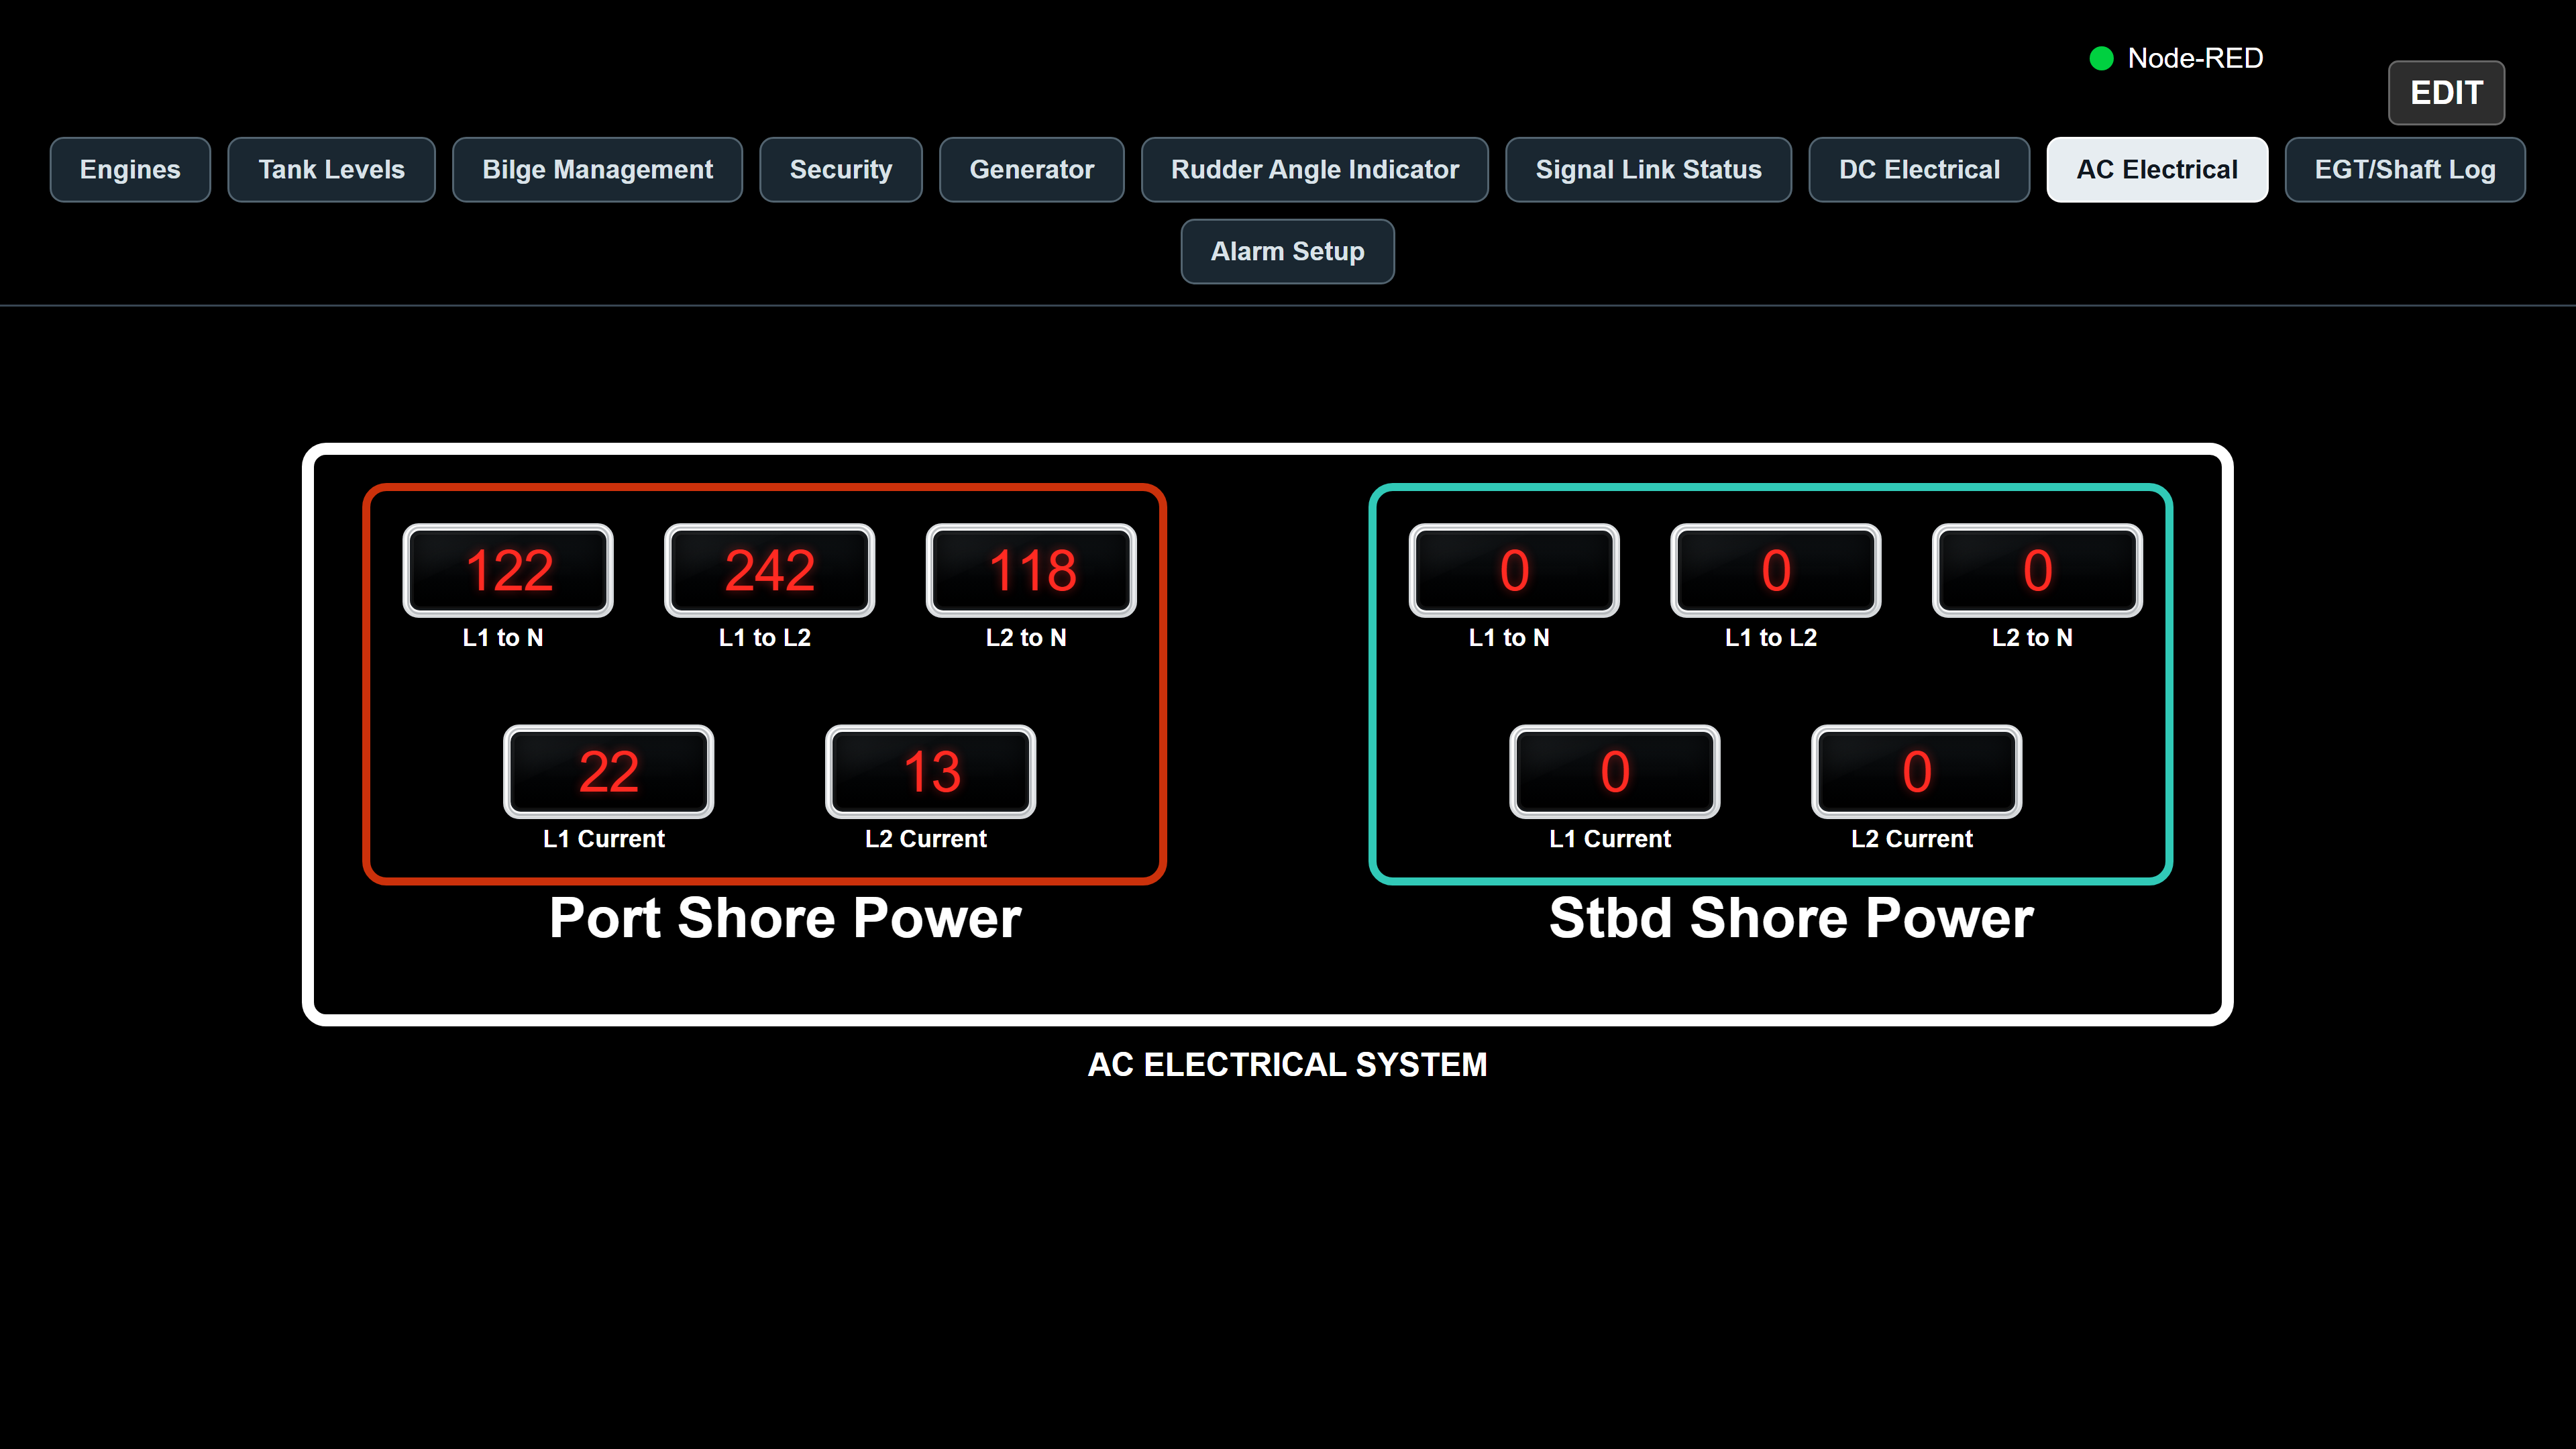Click the Port L1 to N display reading 122
Image resolution: width=2576 pixels, height=1449 pixels.
click(508, 570)
